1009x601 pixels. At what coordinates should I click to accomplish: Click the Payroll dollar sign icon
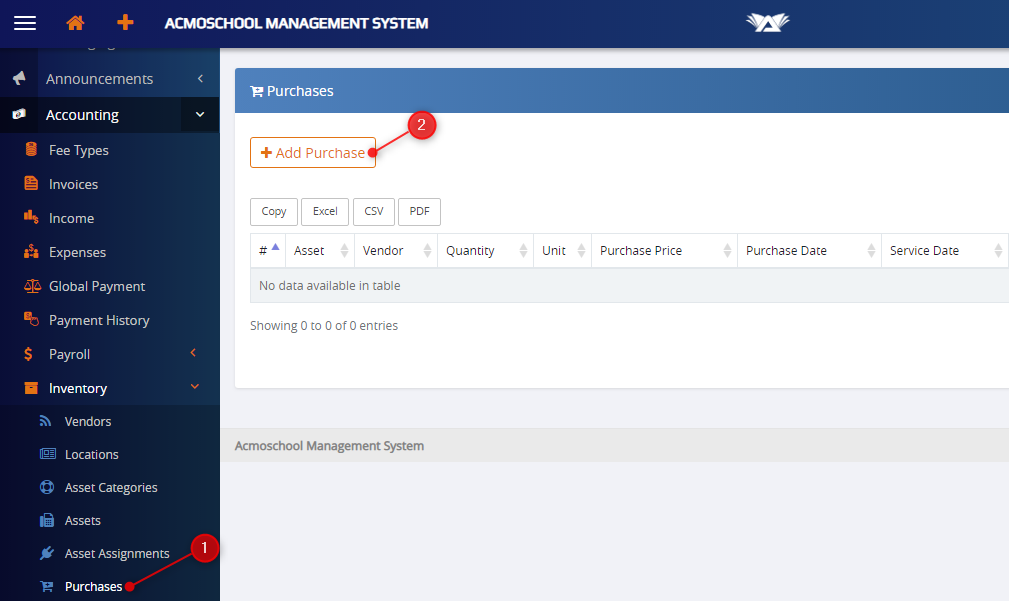(x=31, y=354)
